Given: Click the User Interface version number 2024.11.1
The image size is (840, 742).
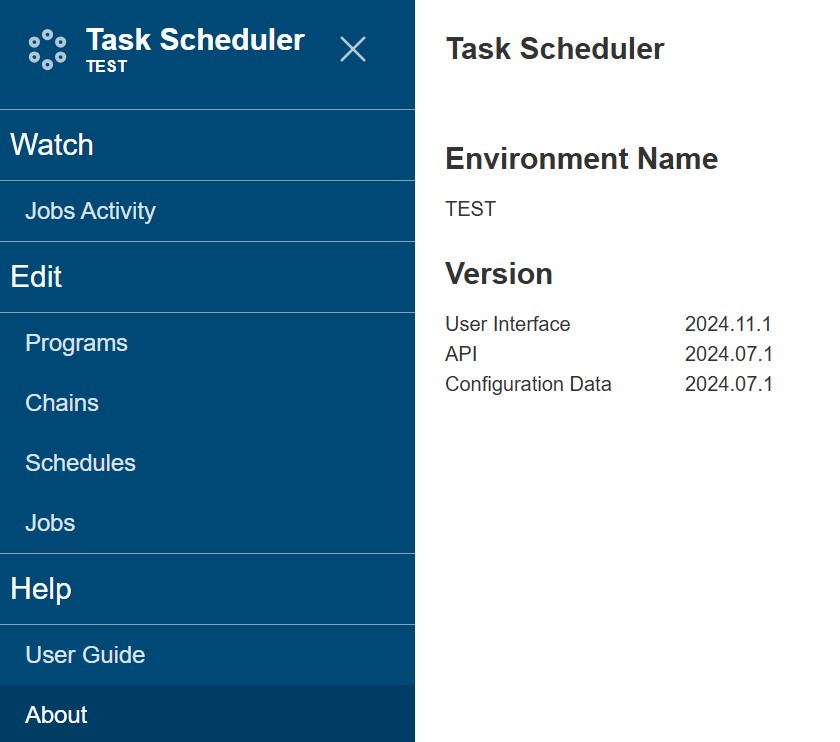Looking at the screenshot, I should 728,324.
